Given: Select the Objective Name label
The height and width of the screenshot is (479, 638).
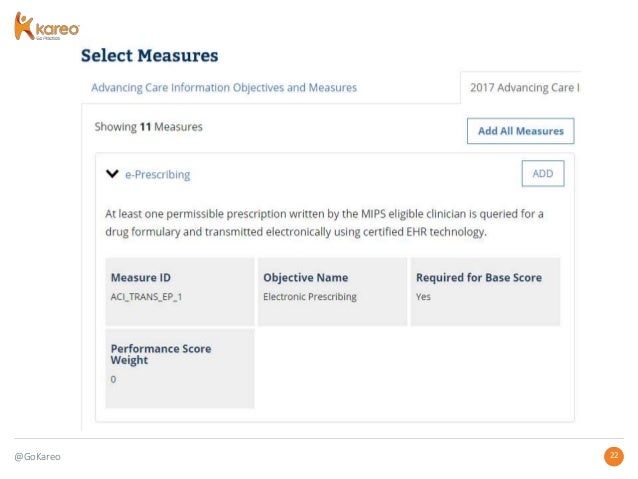Looking at the screenshot, I should tap(305, 277).
